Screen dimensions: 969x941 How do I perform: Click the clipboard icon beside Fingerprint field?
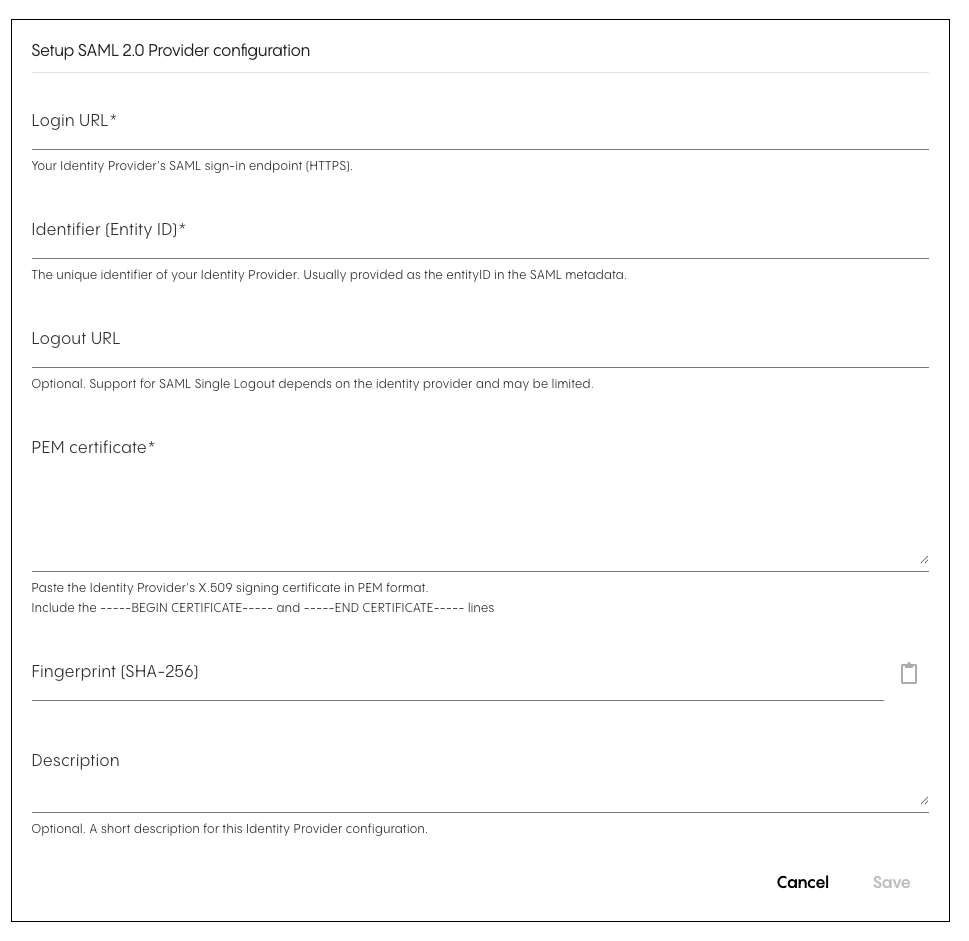(908, 673)
